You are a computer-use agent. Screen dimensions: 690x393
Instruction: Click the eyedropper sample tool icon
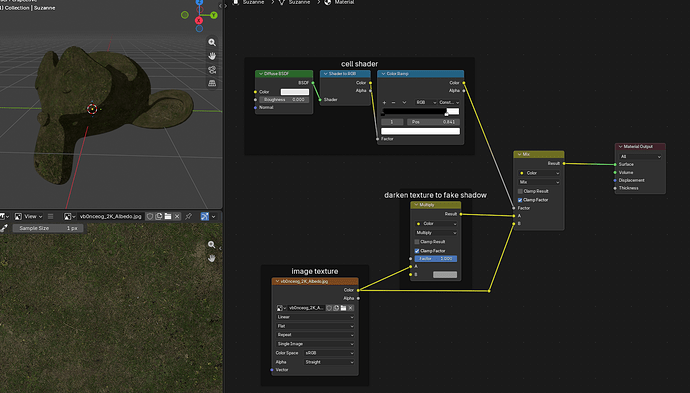coord(4,228)
